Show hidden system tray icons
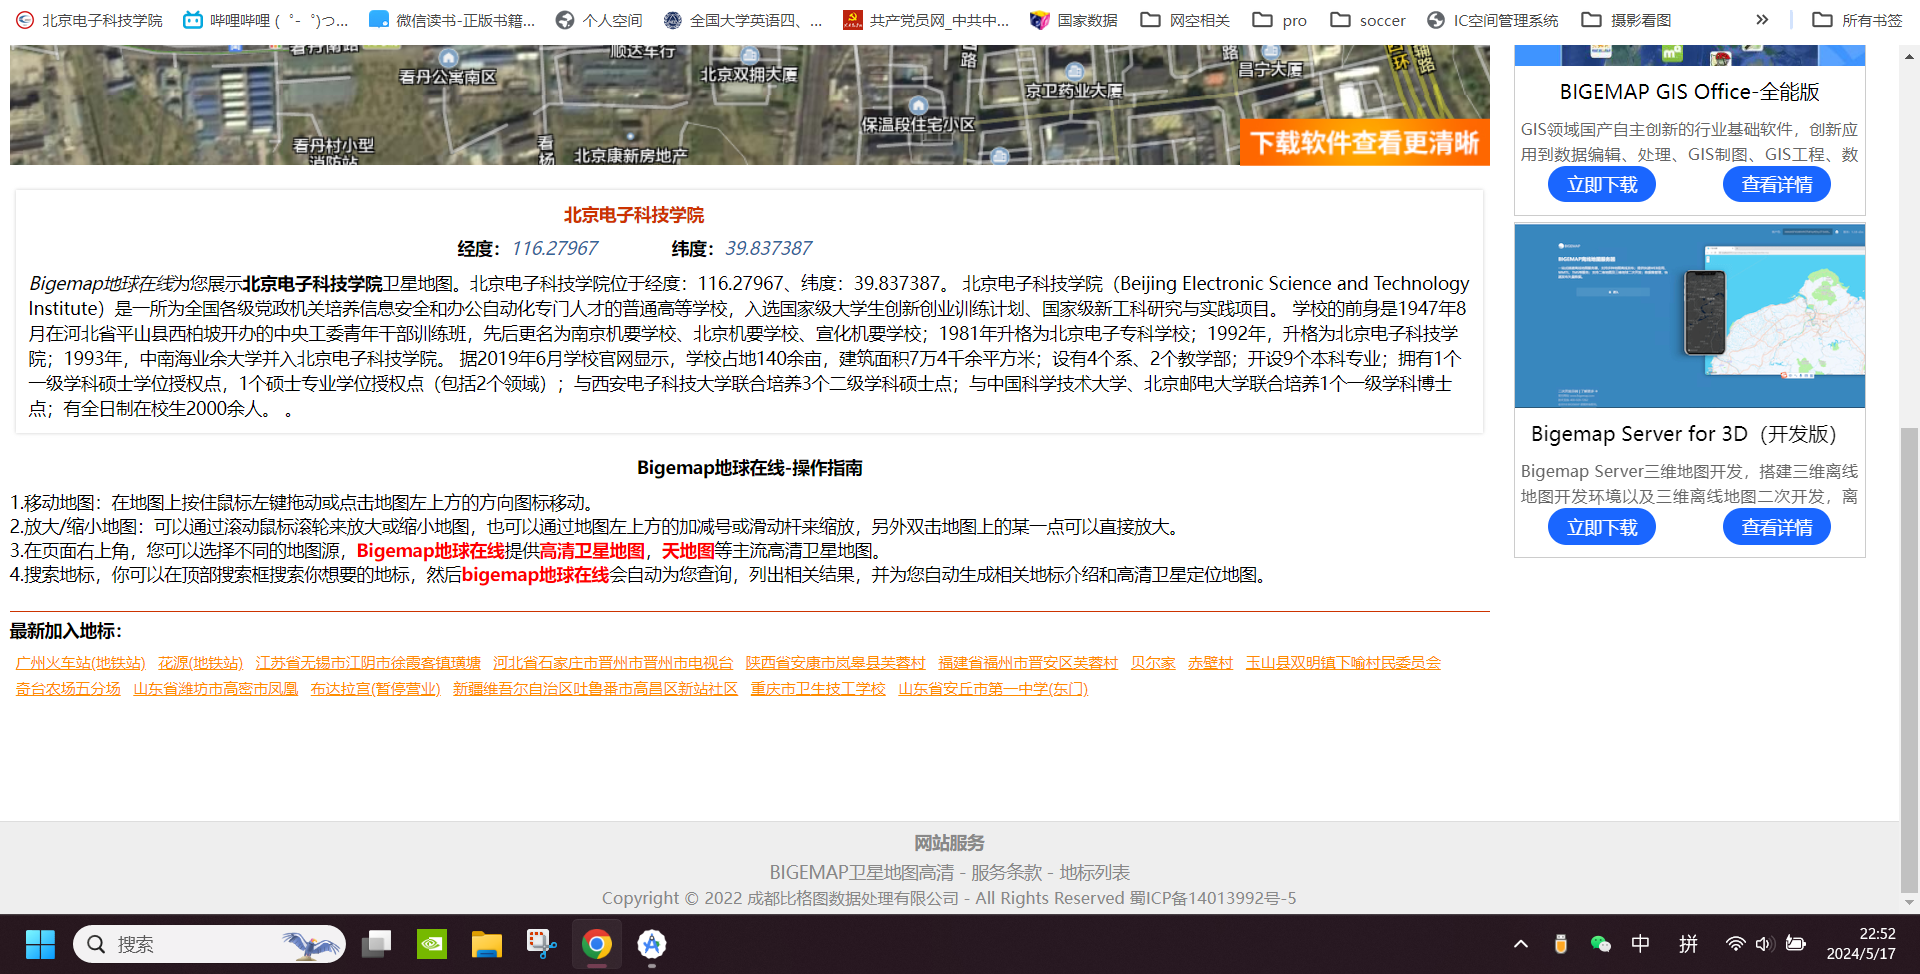1920x974 pixels. pyautogui.click(x=1521, y=944)
